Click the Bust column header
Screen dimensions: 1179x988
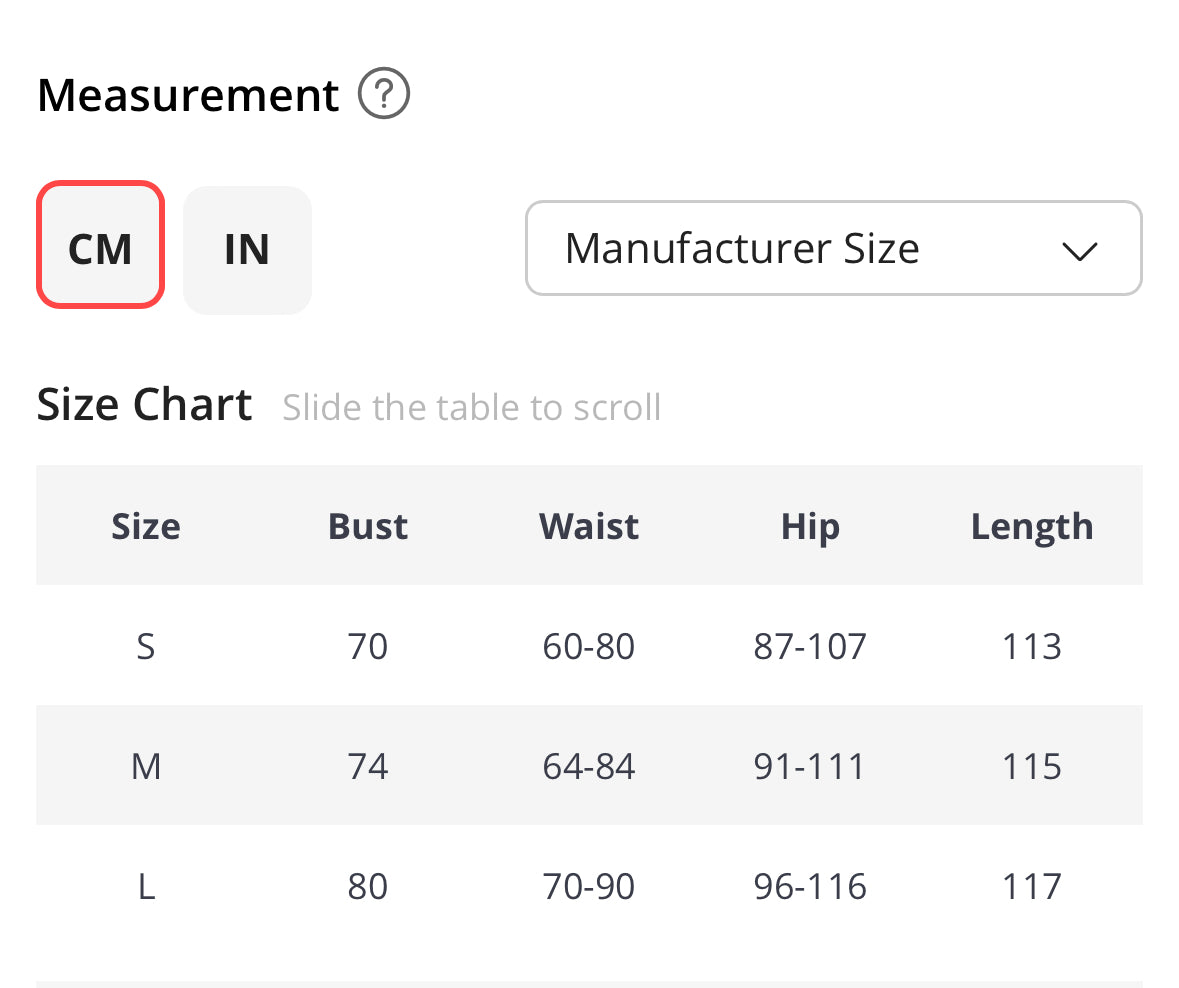[x=368, y=526]
